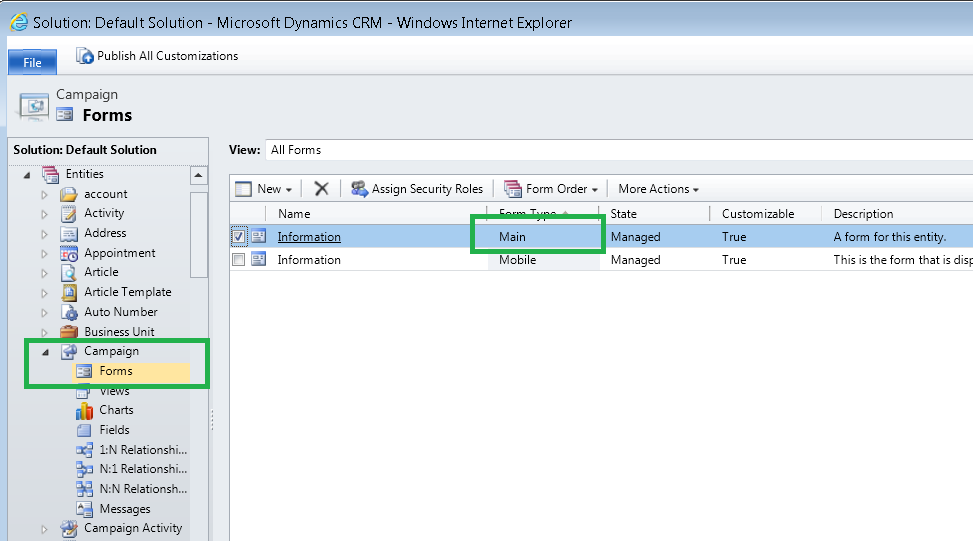Expand the Appointment entity node
The image size is (973, 541).
click(x=44, y=254)
